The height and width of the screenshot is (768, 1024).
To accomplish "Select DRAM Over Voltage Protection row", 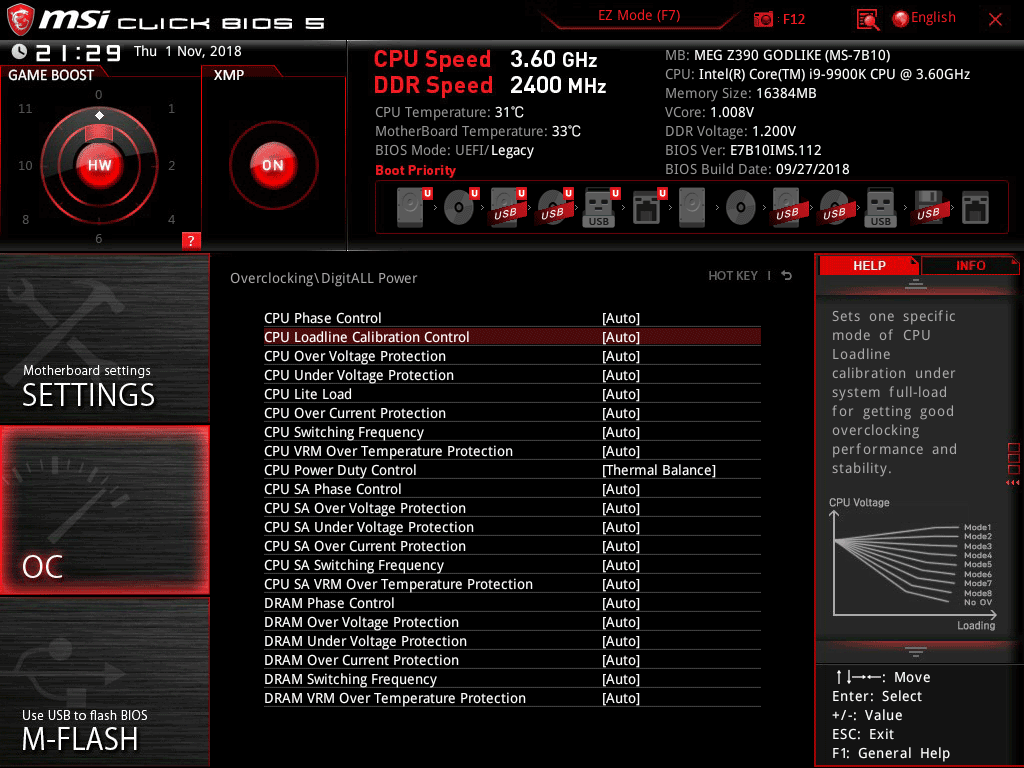I will 512,622.
